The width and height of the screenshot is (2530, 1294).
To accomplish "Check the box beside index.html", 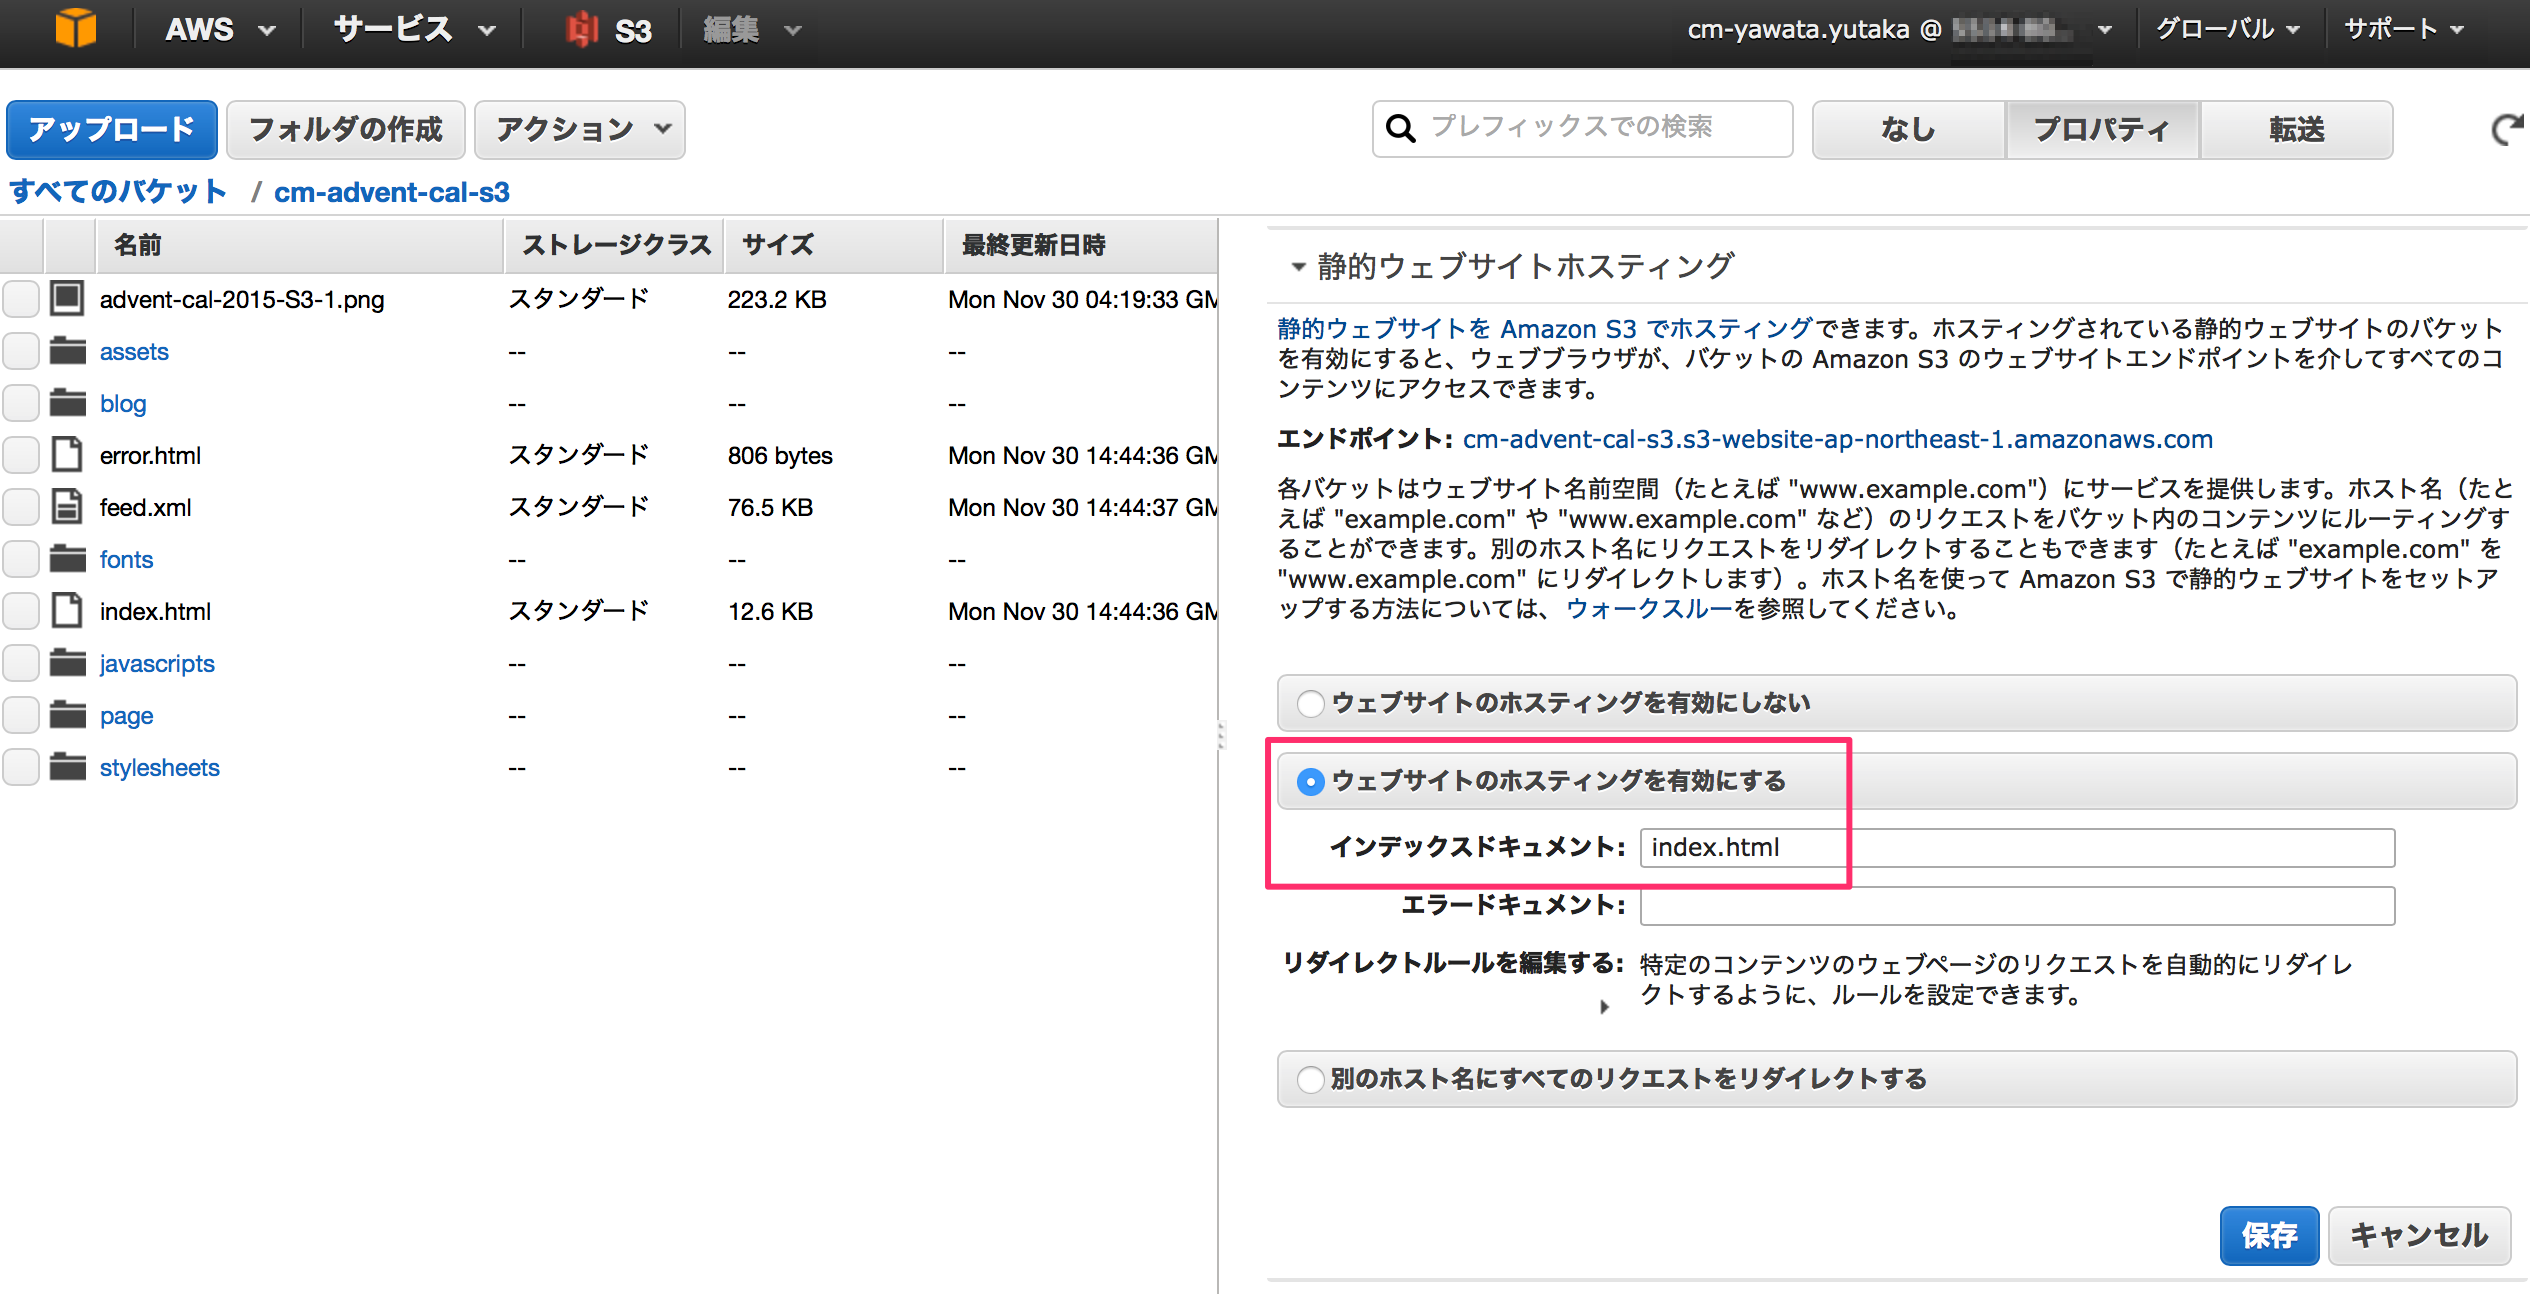I will point(21,611).
